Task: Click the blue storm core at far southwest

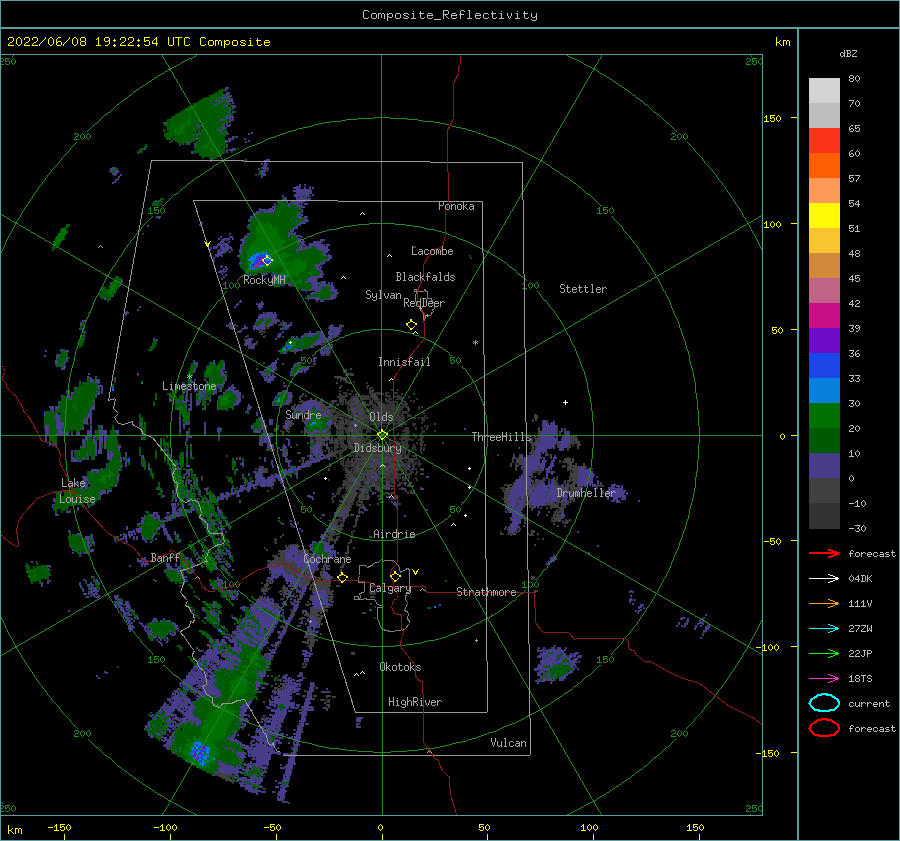Action: (199, 753)
